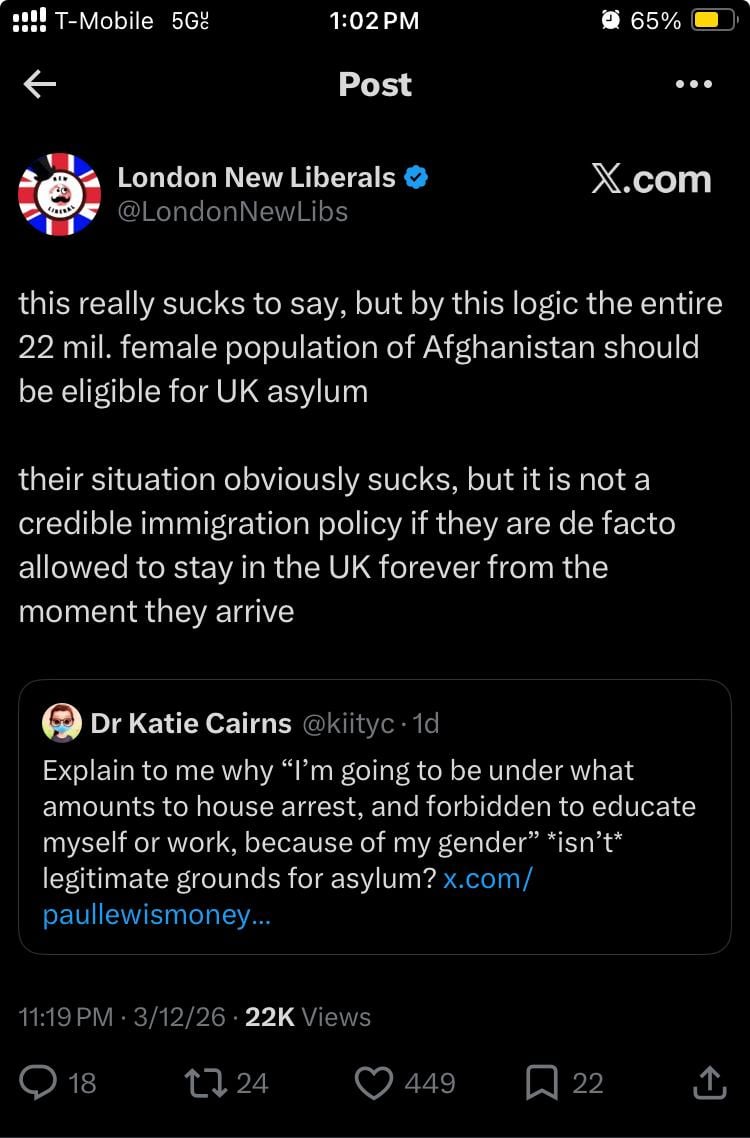Like the post with the heart icon

pyautogui.click(x=374, y=1083)
